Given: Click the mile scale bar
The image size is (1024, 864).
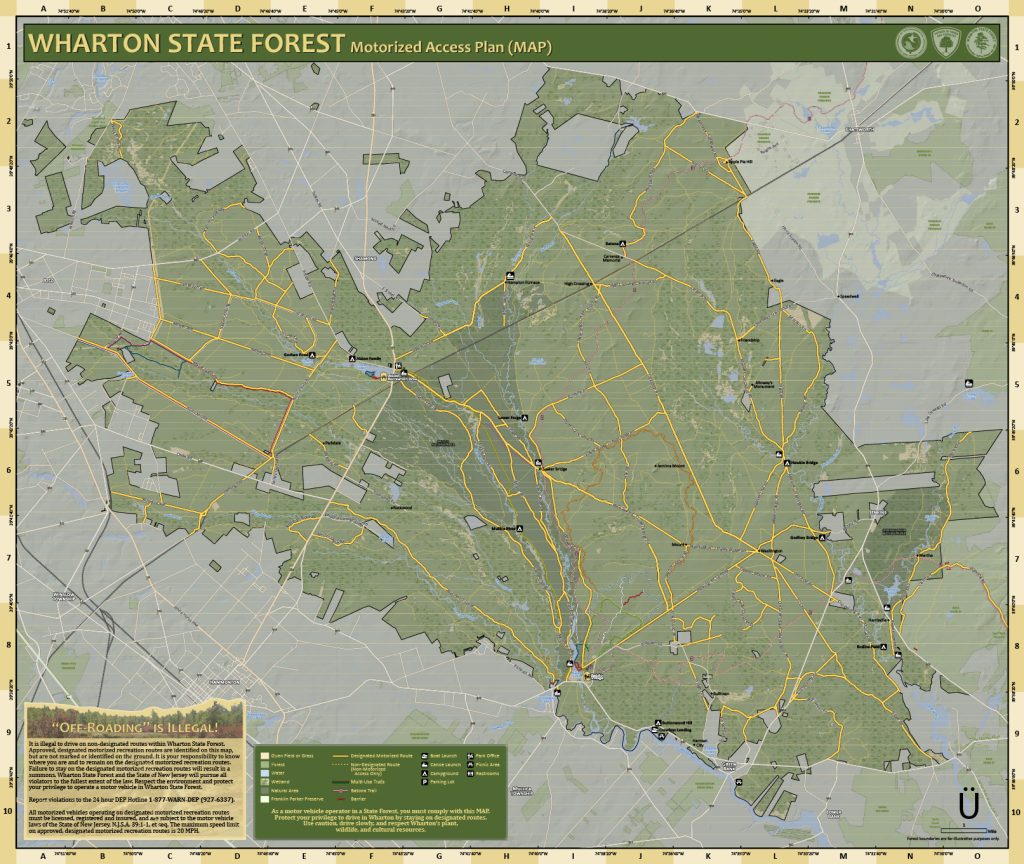Looking at the screenshot, I should coord(963,830).
